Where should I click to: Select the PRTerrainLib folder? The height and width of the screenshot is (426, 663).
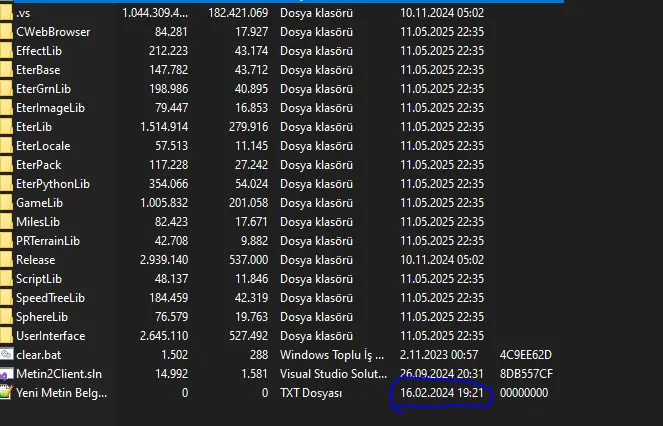[48, 241]
